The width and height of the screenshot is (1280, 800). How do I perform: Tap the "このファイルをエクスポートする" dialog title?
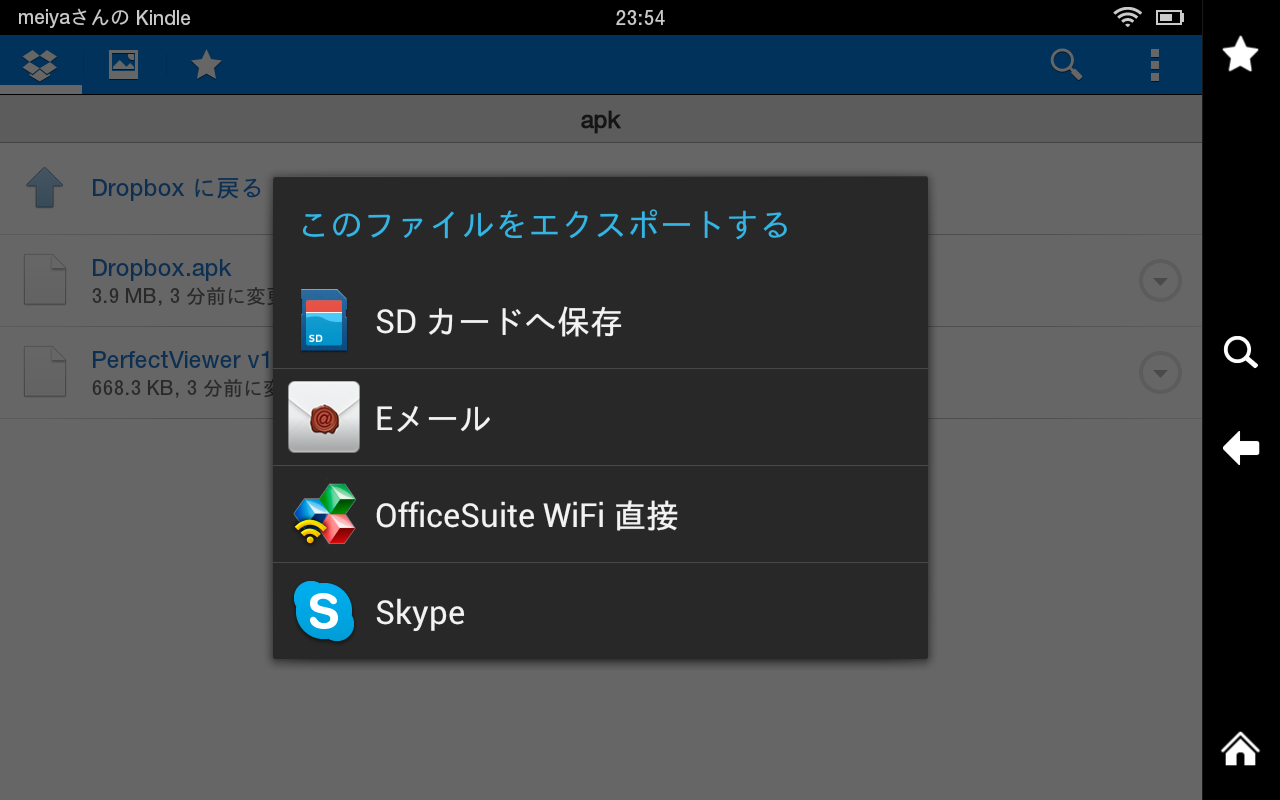(545, 224)
